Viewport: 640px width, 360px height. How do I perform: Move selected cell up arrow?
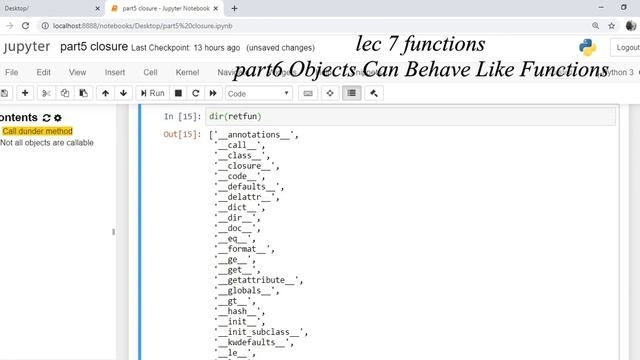point(105,93)
